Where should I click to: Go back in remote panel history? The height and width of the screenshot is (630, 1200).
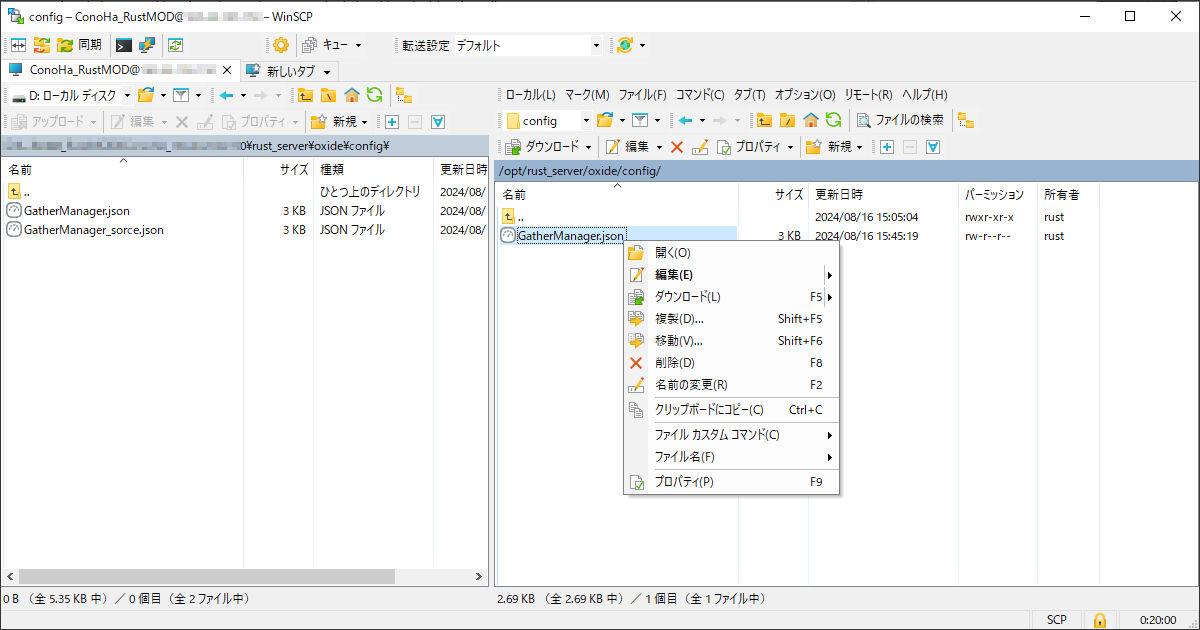(x=685, y=121)
